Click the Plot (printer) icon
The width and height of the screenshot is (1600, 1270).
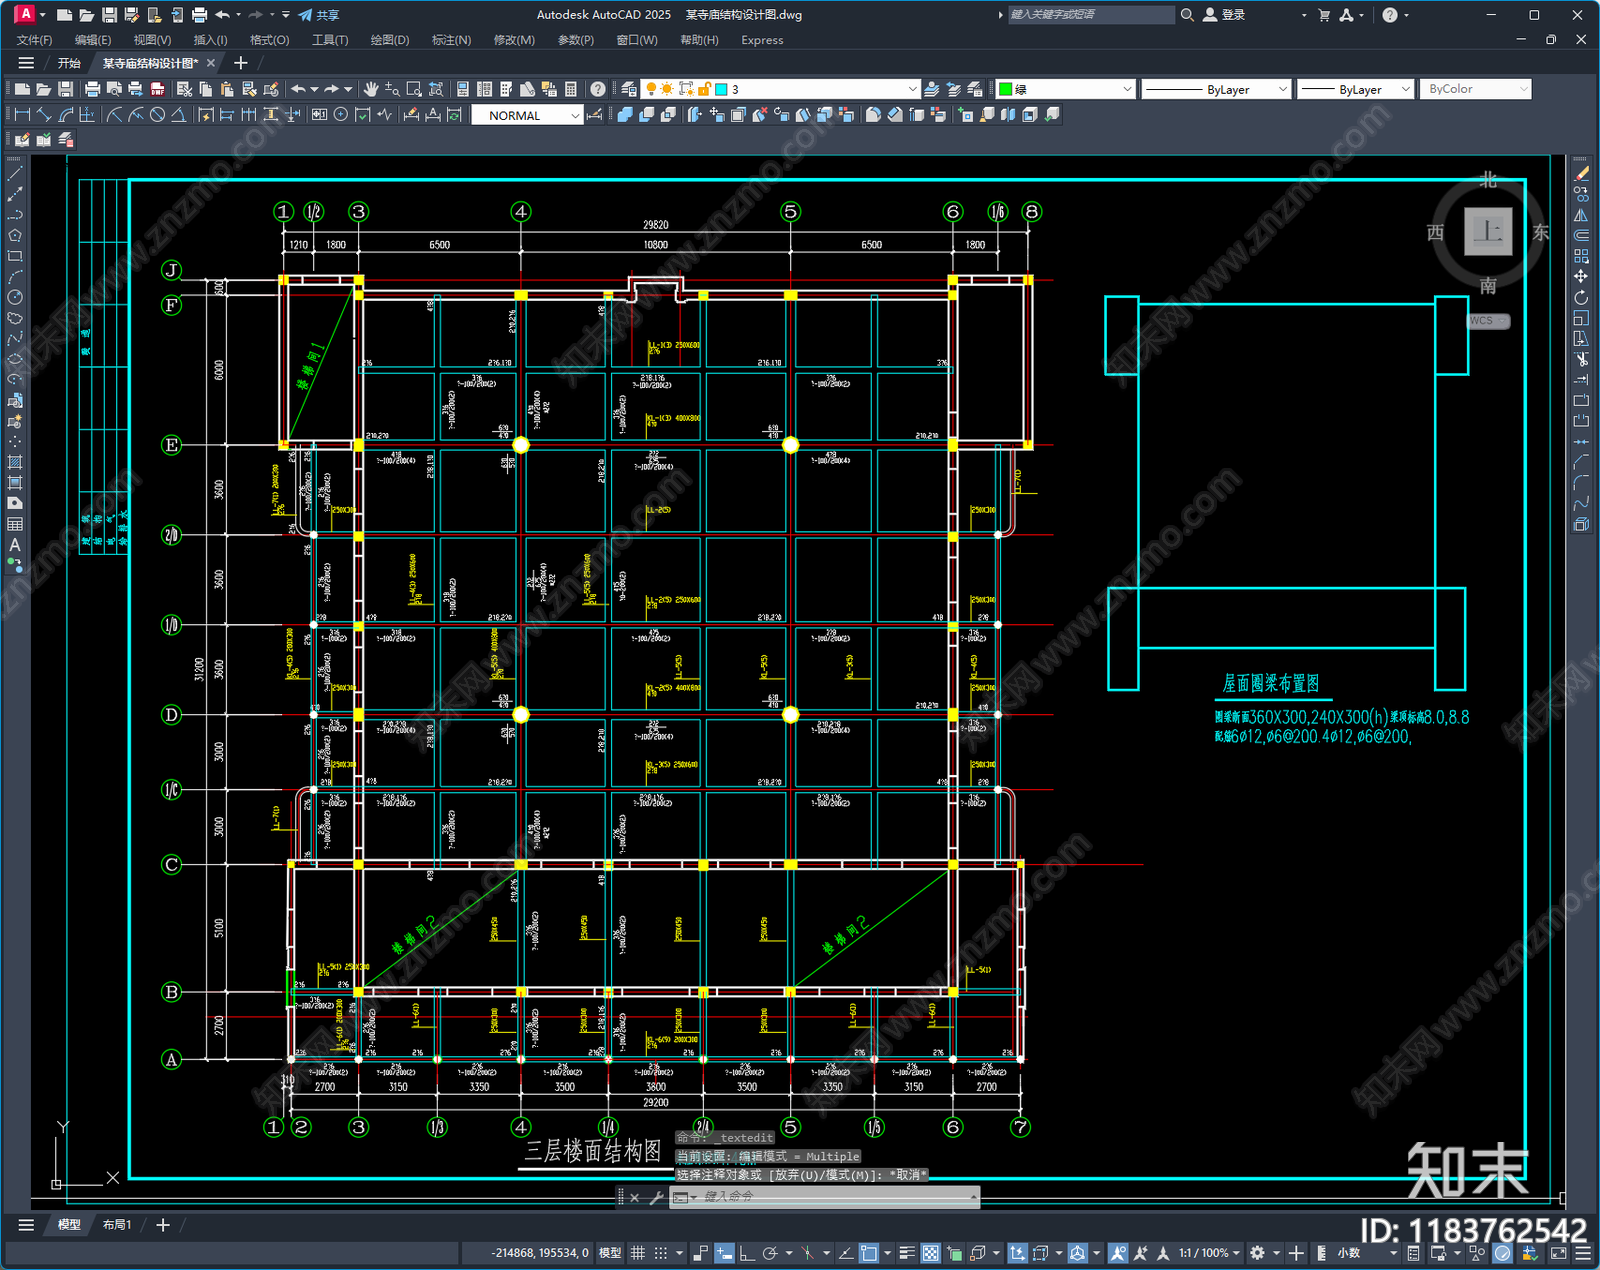[x=92, y=89]
